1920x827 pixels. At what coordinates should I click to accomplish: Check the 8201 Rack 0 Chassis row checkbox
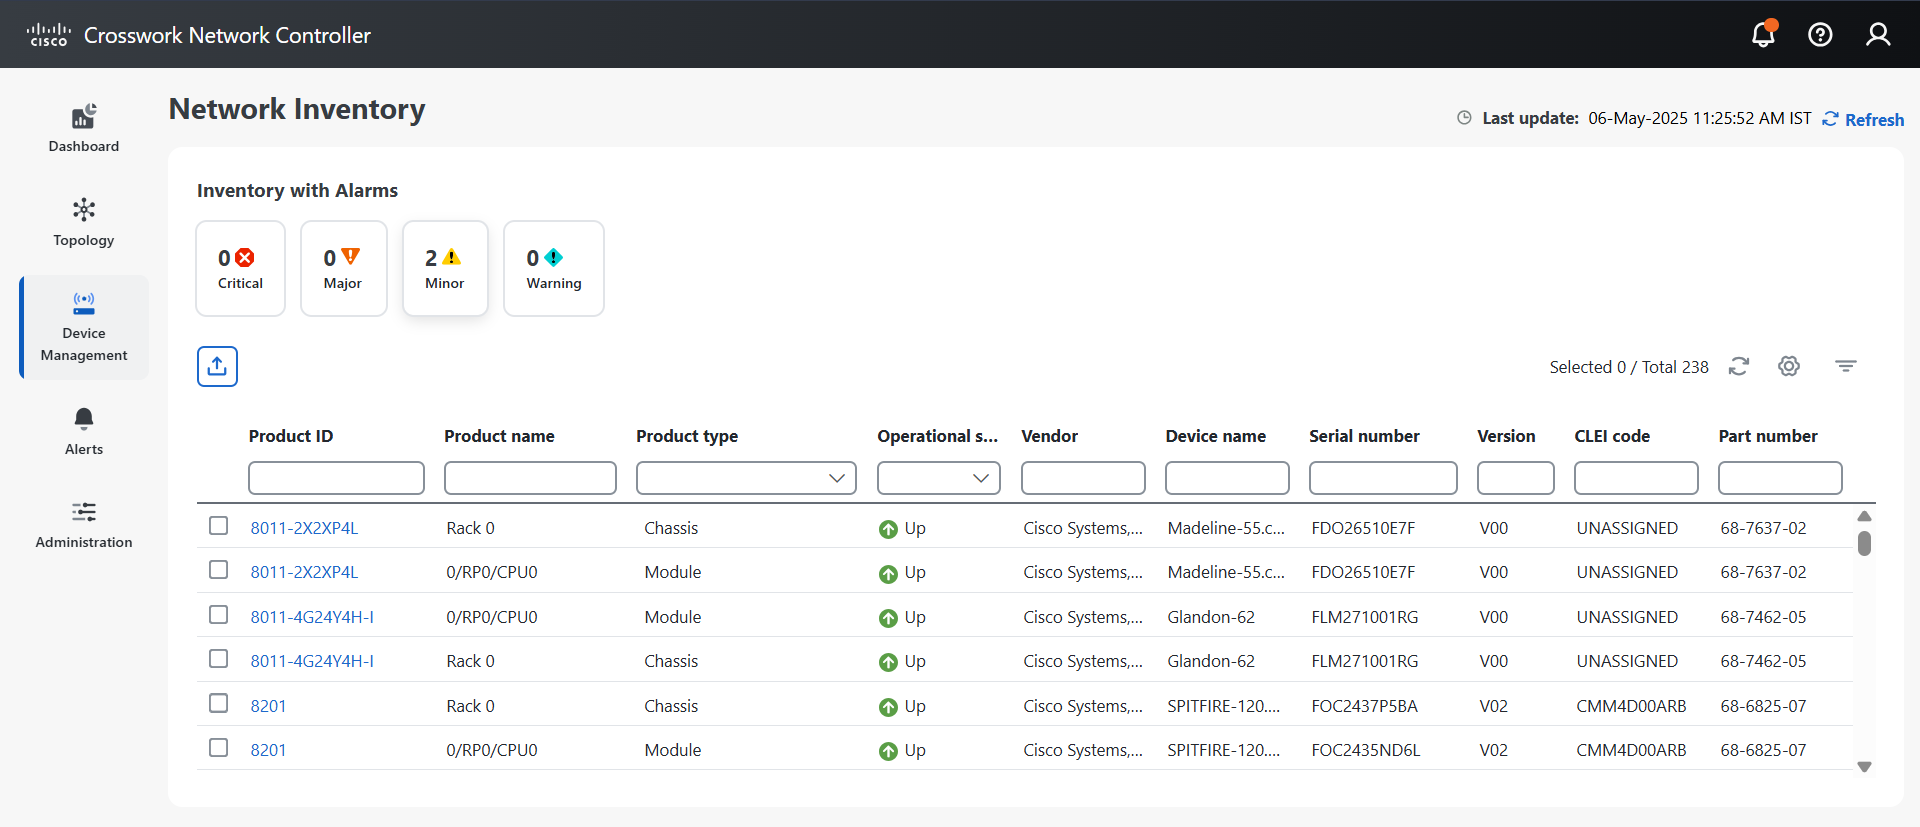coord(218,703)
